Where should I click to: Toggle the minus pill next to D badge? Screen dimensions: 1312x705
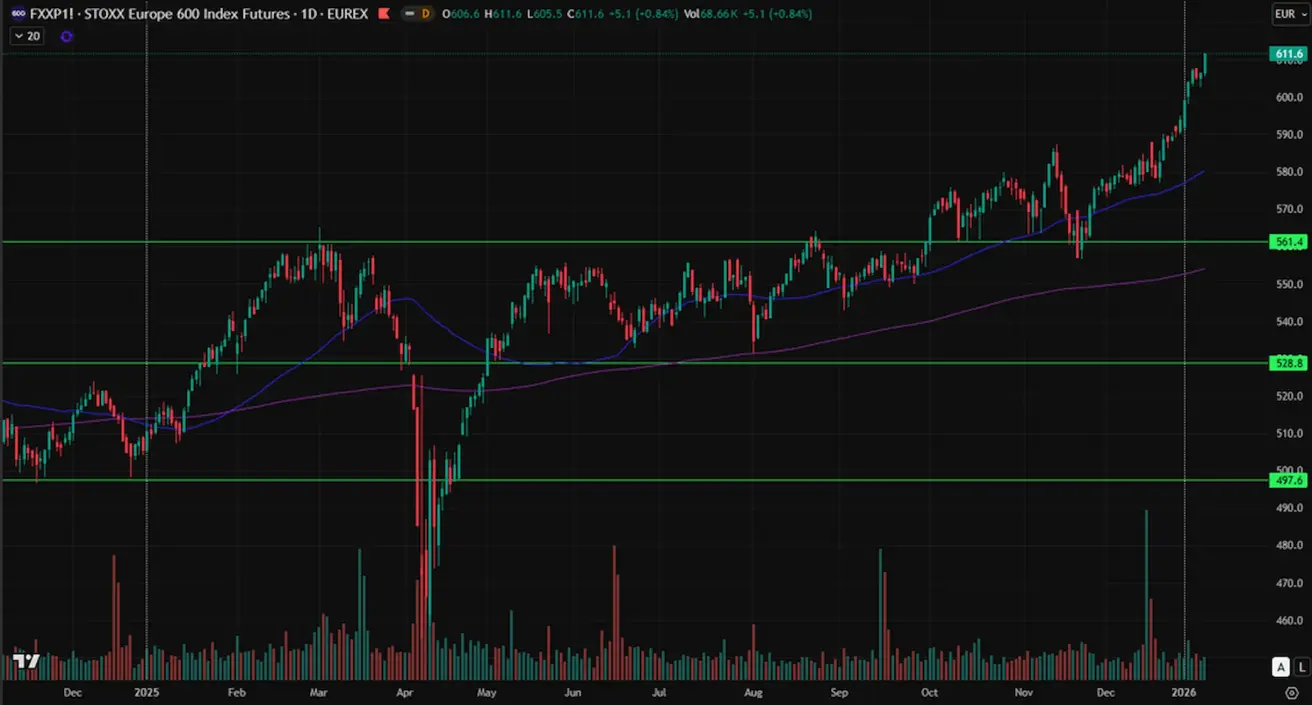coord(408,15)
